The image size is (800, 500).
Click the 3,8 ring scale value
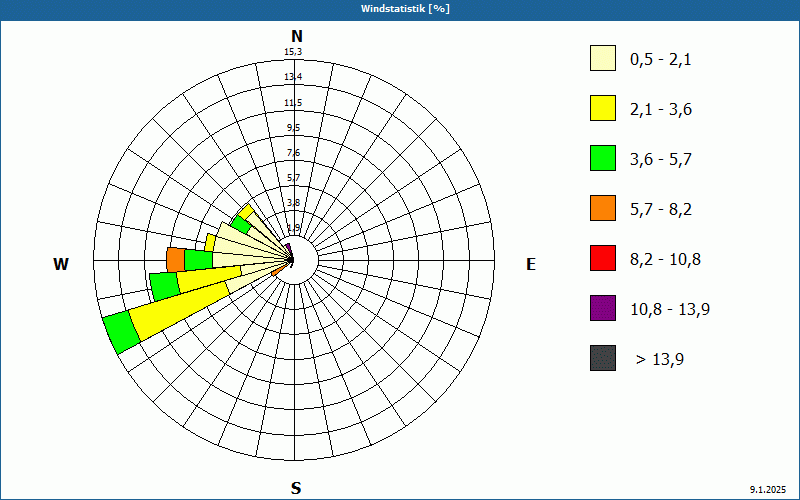(293, 203)
